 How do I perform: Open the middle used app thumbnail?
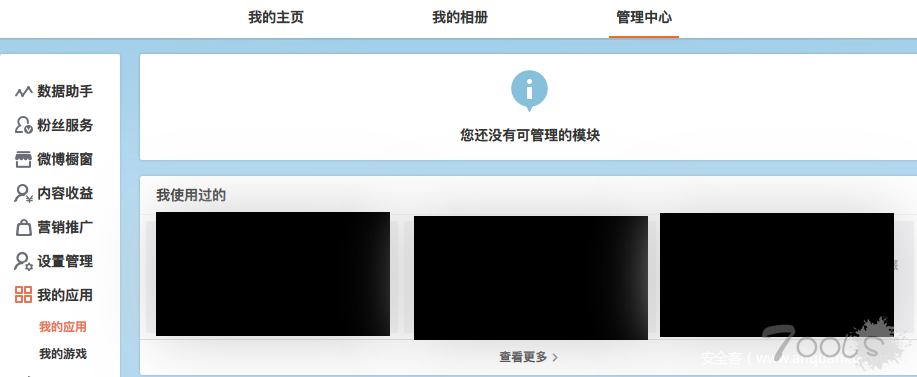pyautogui.click(x=530, y=278)
